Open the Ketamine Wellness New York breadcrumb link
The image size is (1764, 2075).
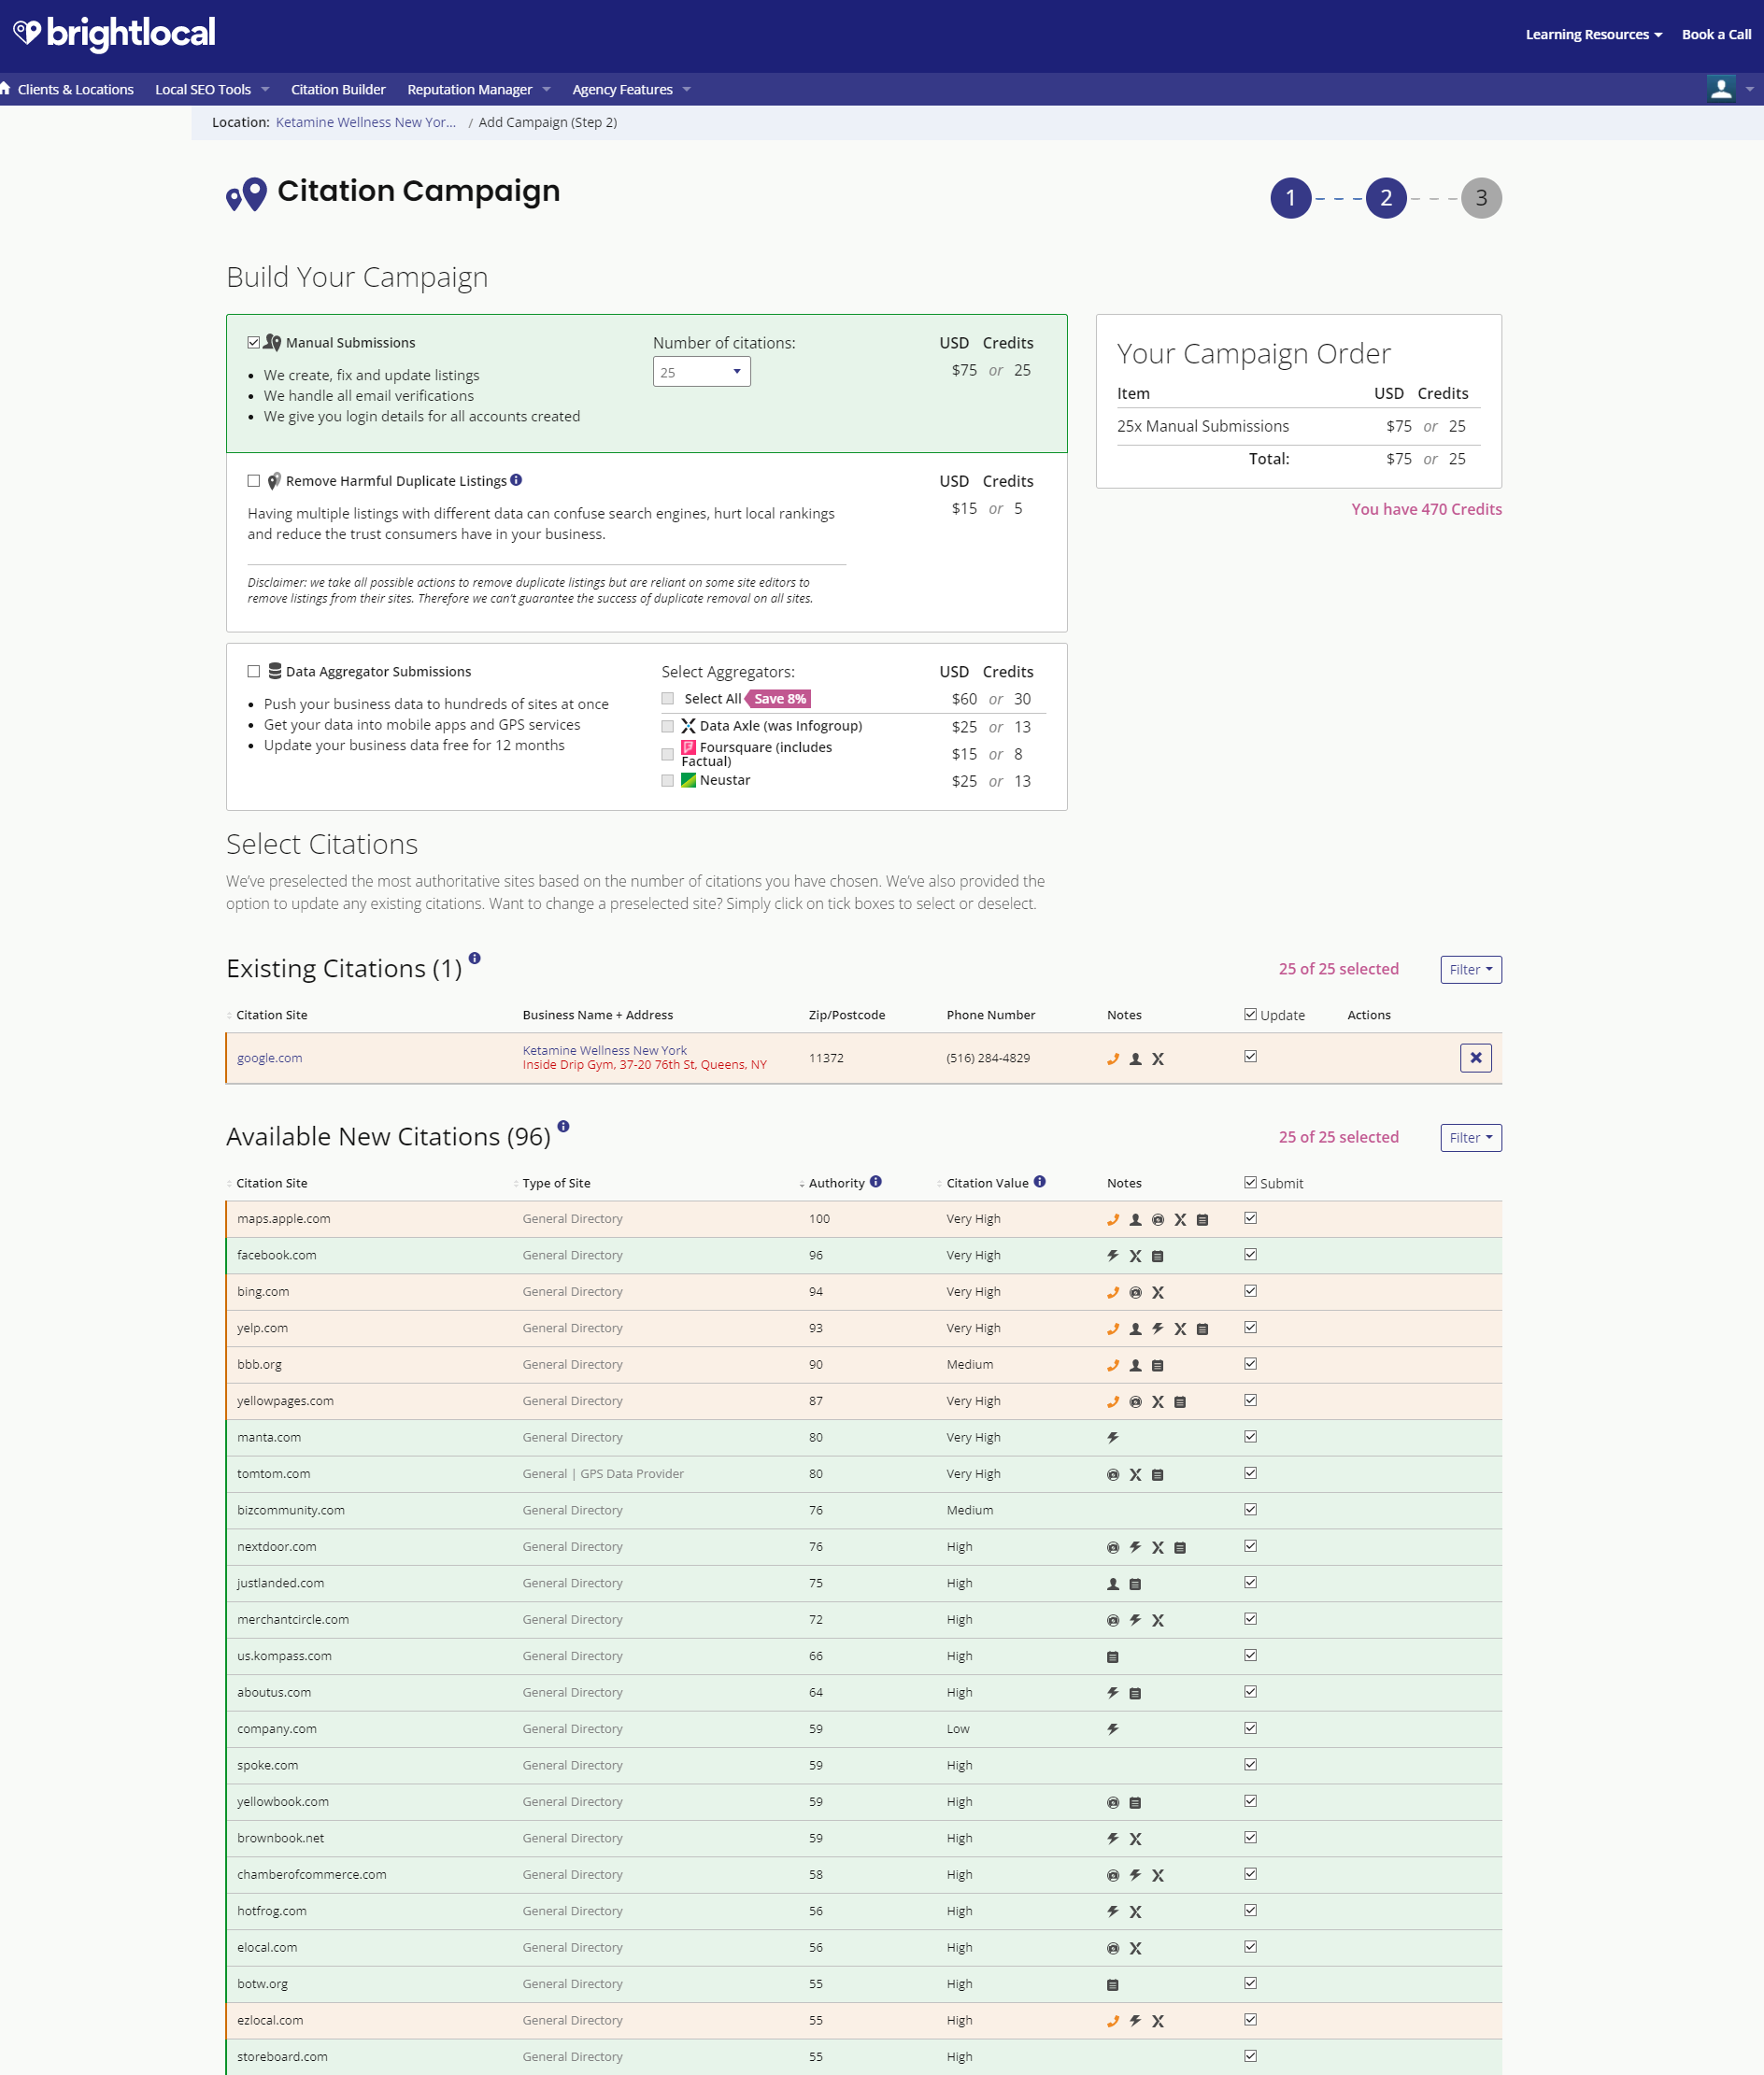coord(366,122)
